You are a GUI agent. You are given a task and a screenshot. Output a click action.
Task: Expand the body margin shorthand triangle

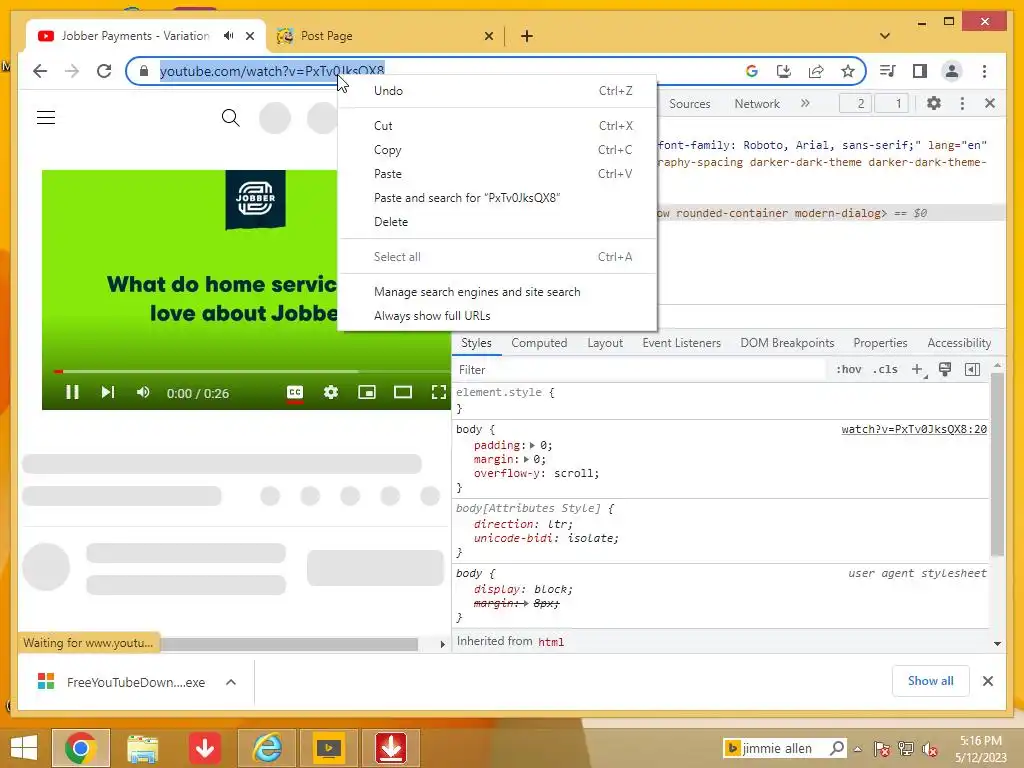526,460
